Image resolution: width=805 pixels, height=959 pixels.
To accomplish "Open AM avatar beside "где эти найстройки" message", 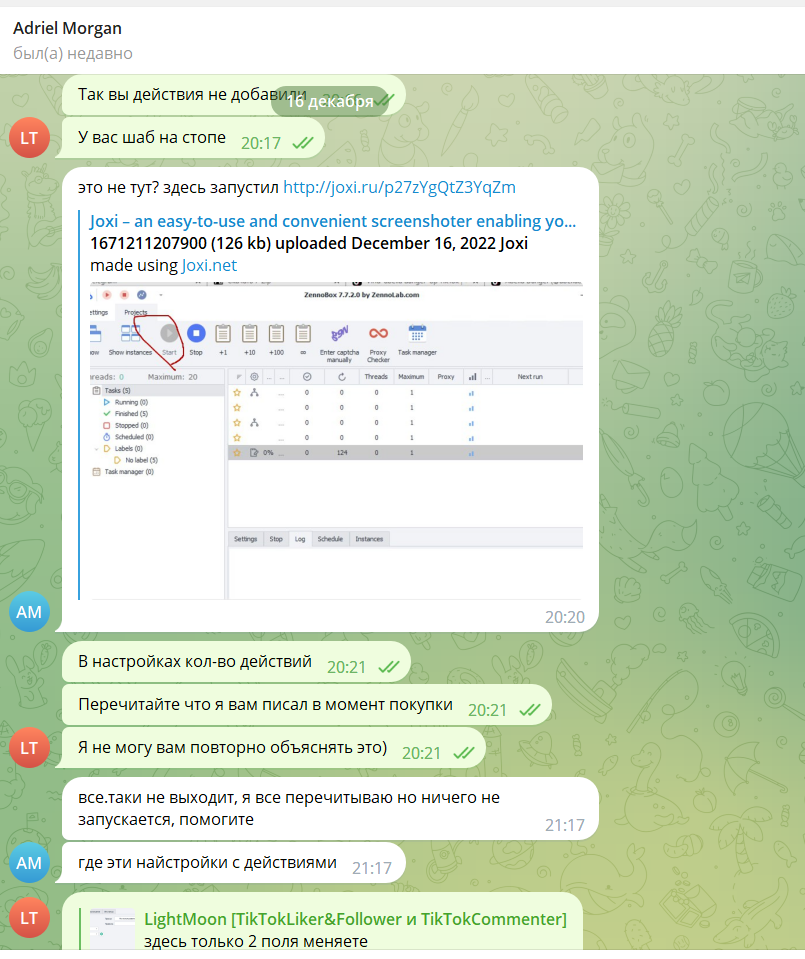I will (29, 862).
